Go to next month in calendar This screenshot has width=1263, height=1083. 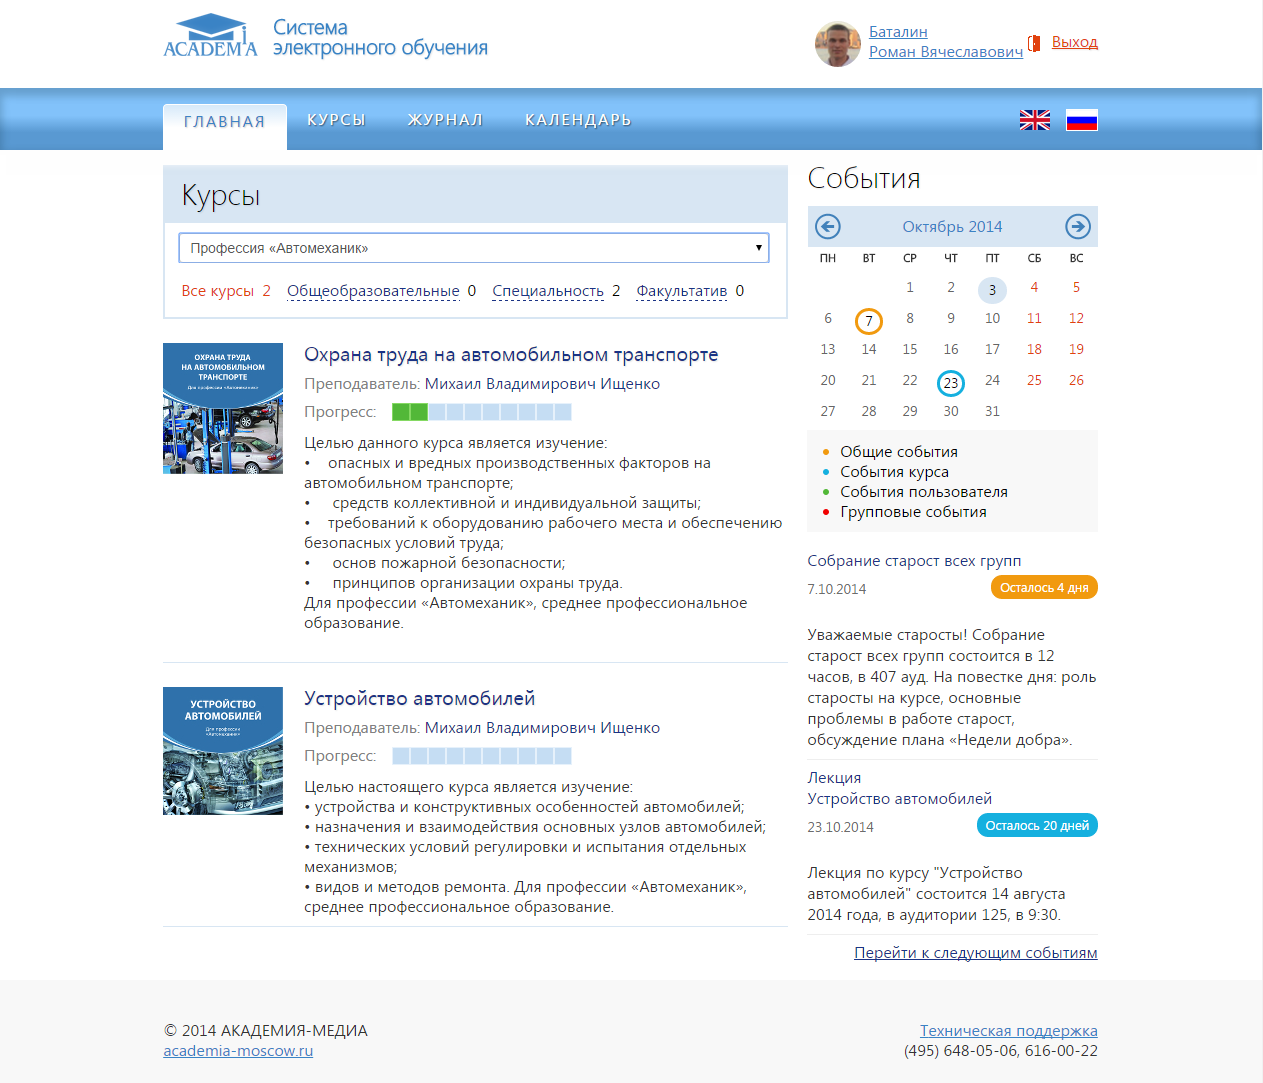pos(1077,227)
